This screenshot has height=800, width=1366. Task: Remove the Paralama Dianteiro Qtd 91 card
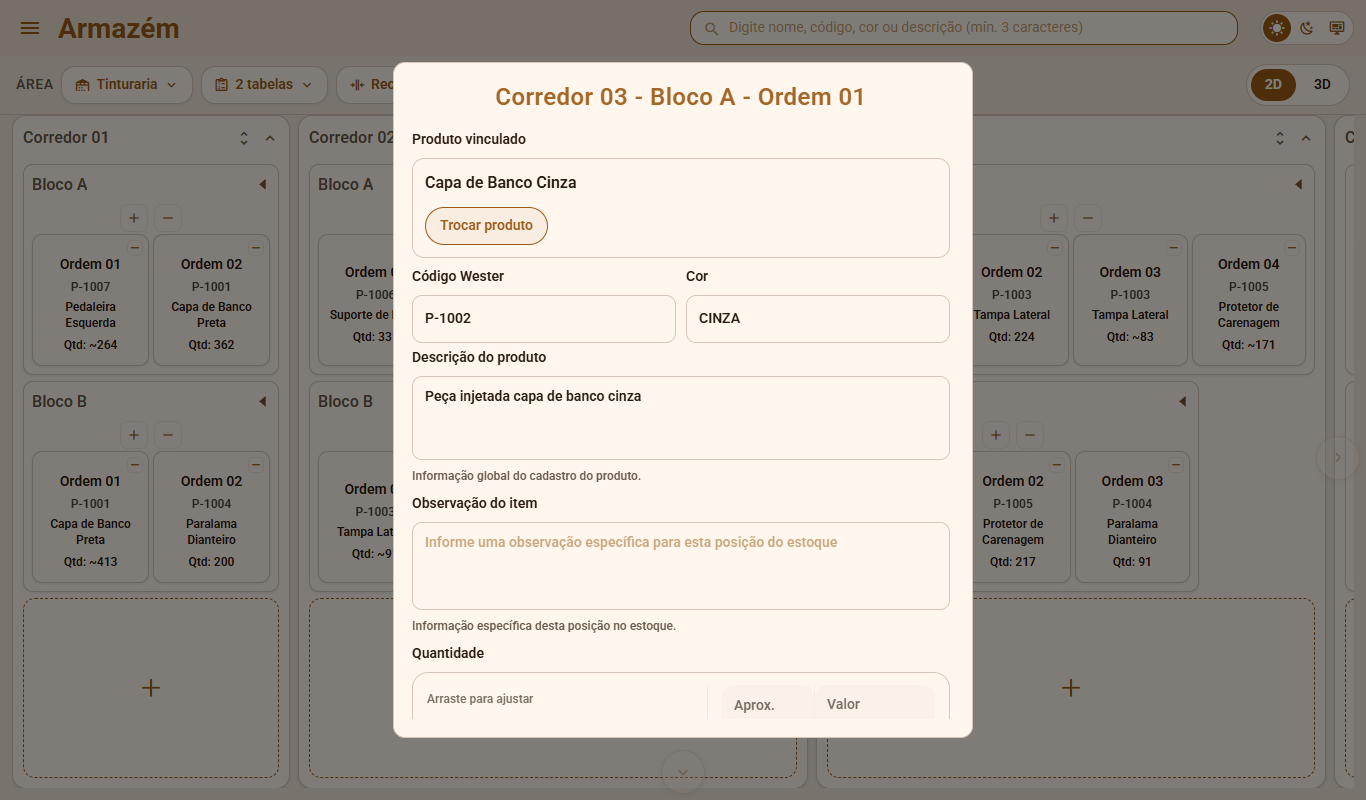tap(1176, 464)
